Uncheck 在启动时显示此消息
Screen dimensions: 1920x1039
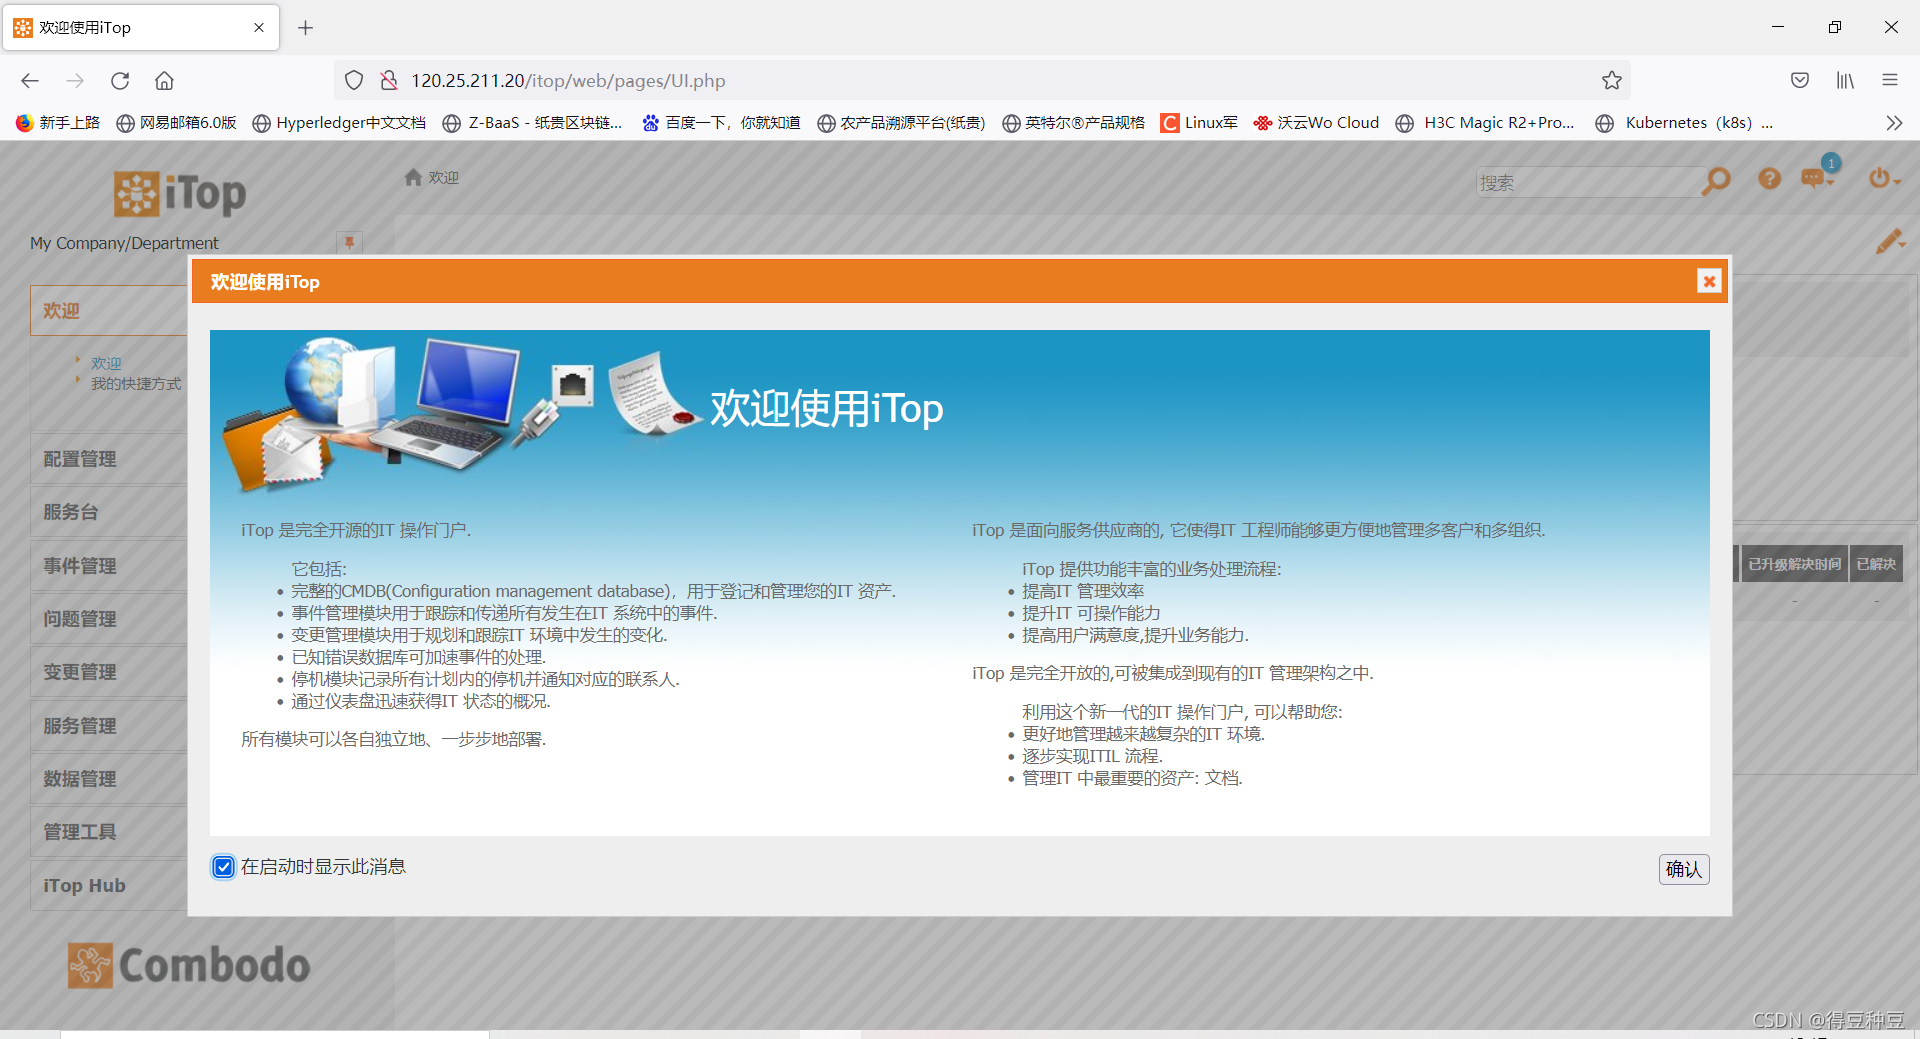pyautogui.click(x=222, y=867)
